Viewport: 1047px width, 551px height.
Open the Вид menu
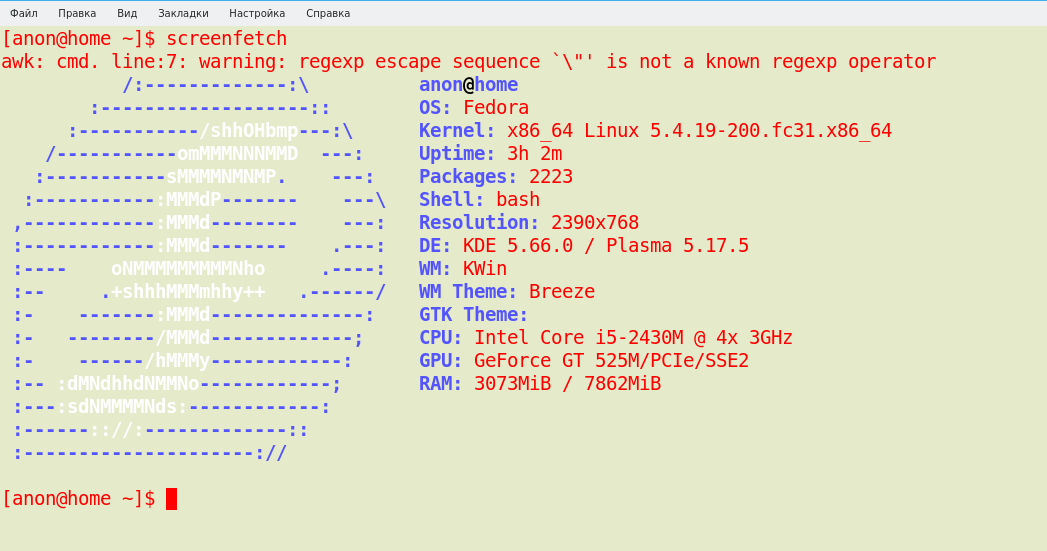coord(127,13)
